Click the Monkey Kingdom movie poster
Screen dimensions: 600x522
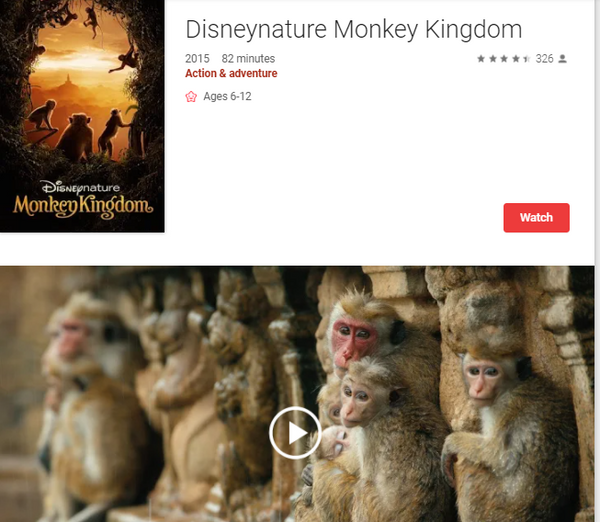(82, 116)
